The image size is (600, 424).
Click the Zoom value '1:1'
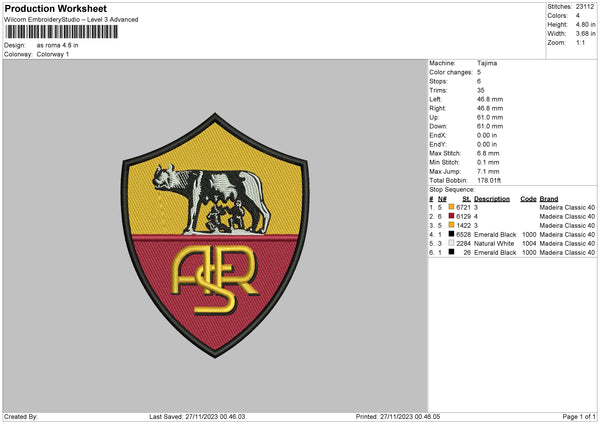tap(580, 43)
